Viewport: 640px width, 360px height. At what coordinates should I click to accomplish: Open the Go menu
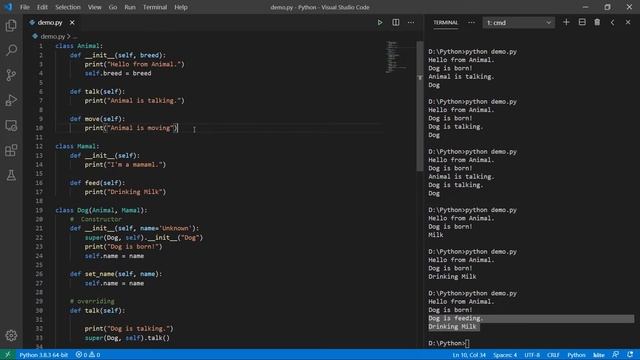[x=113, y=7]
